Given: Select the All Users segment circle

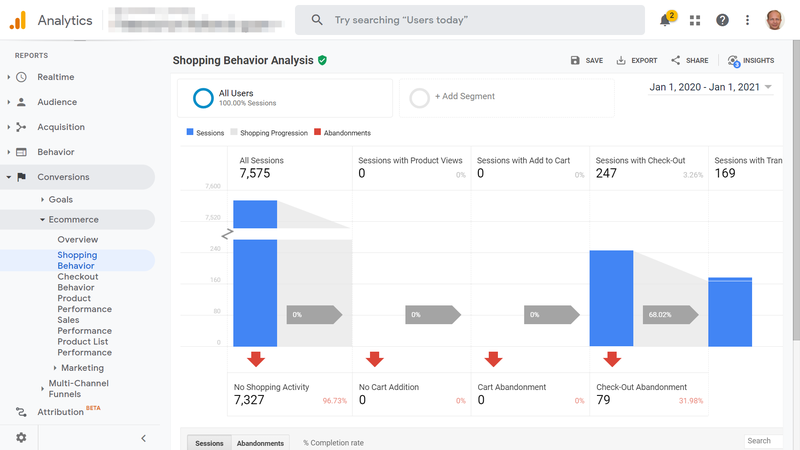Looking at the screenshot, I should [x=203, y=98].
